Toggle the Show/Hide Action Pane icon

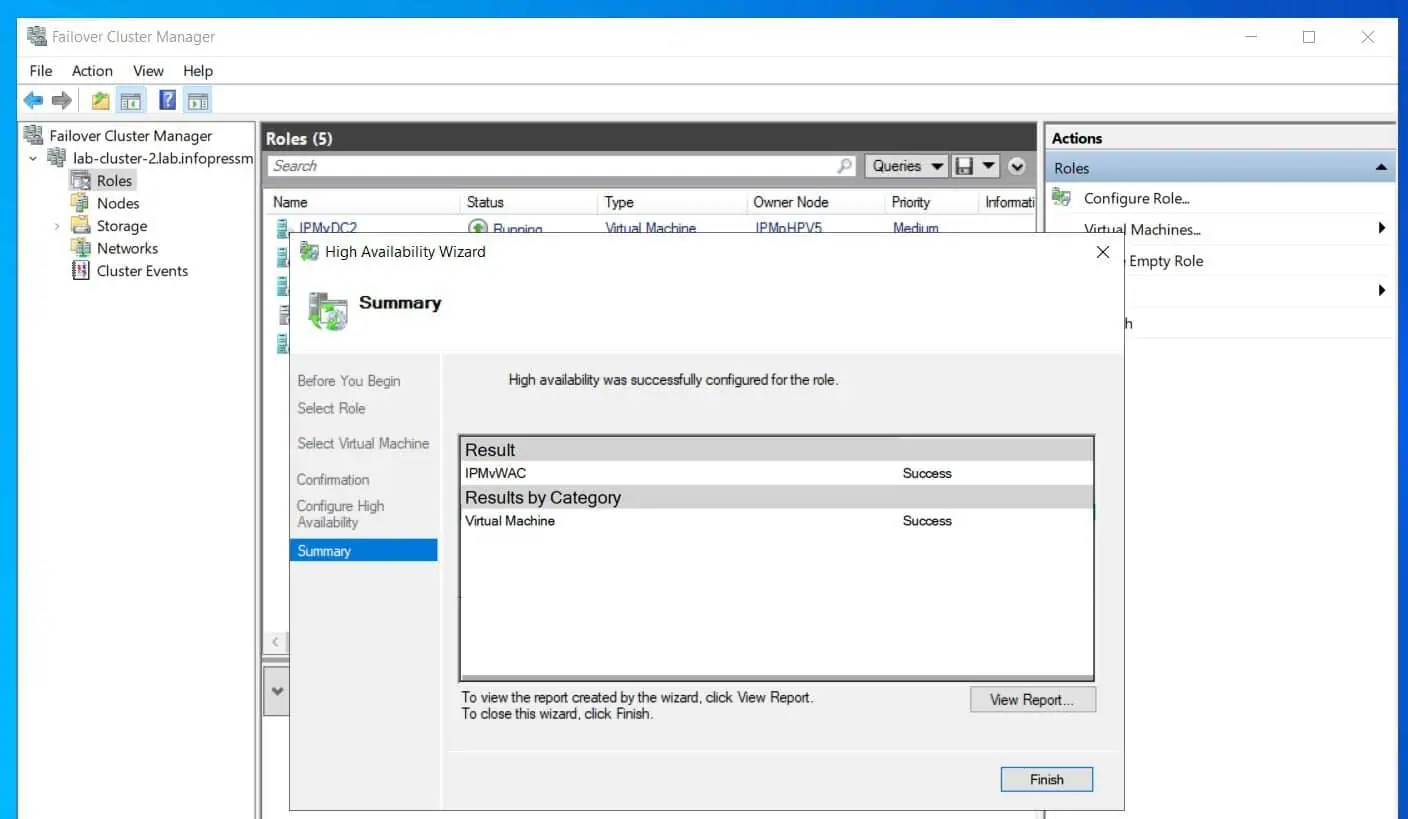(198, 100)
